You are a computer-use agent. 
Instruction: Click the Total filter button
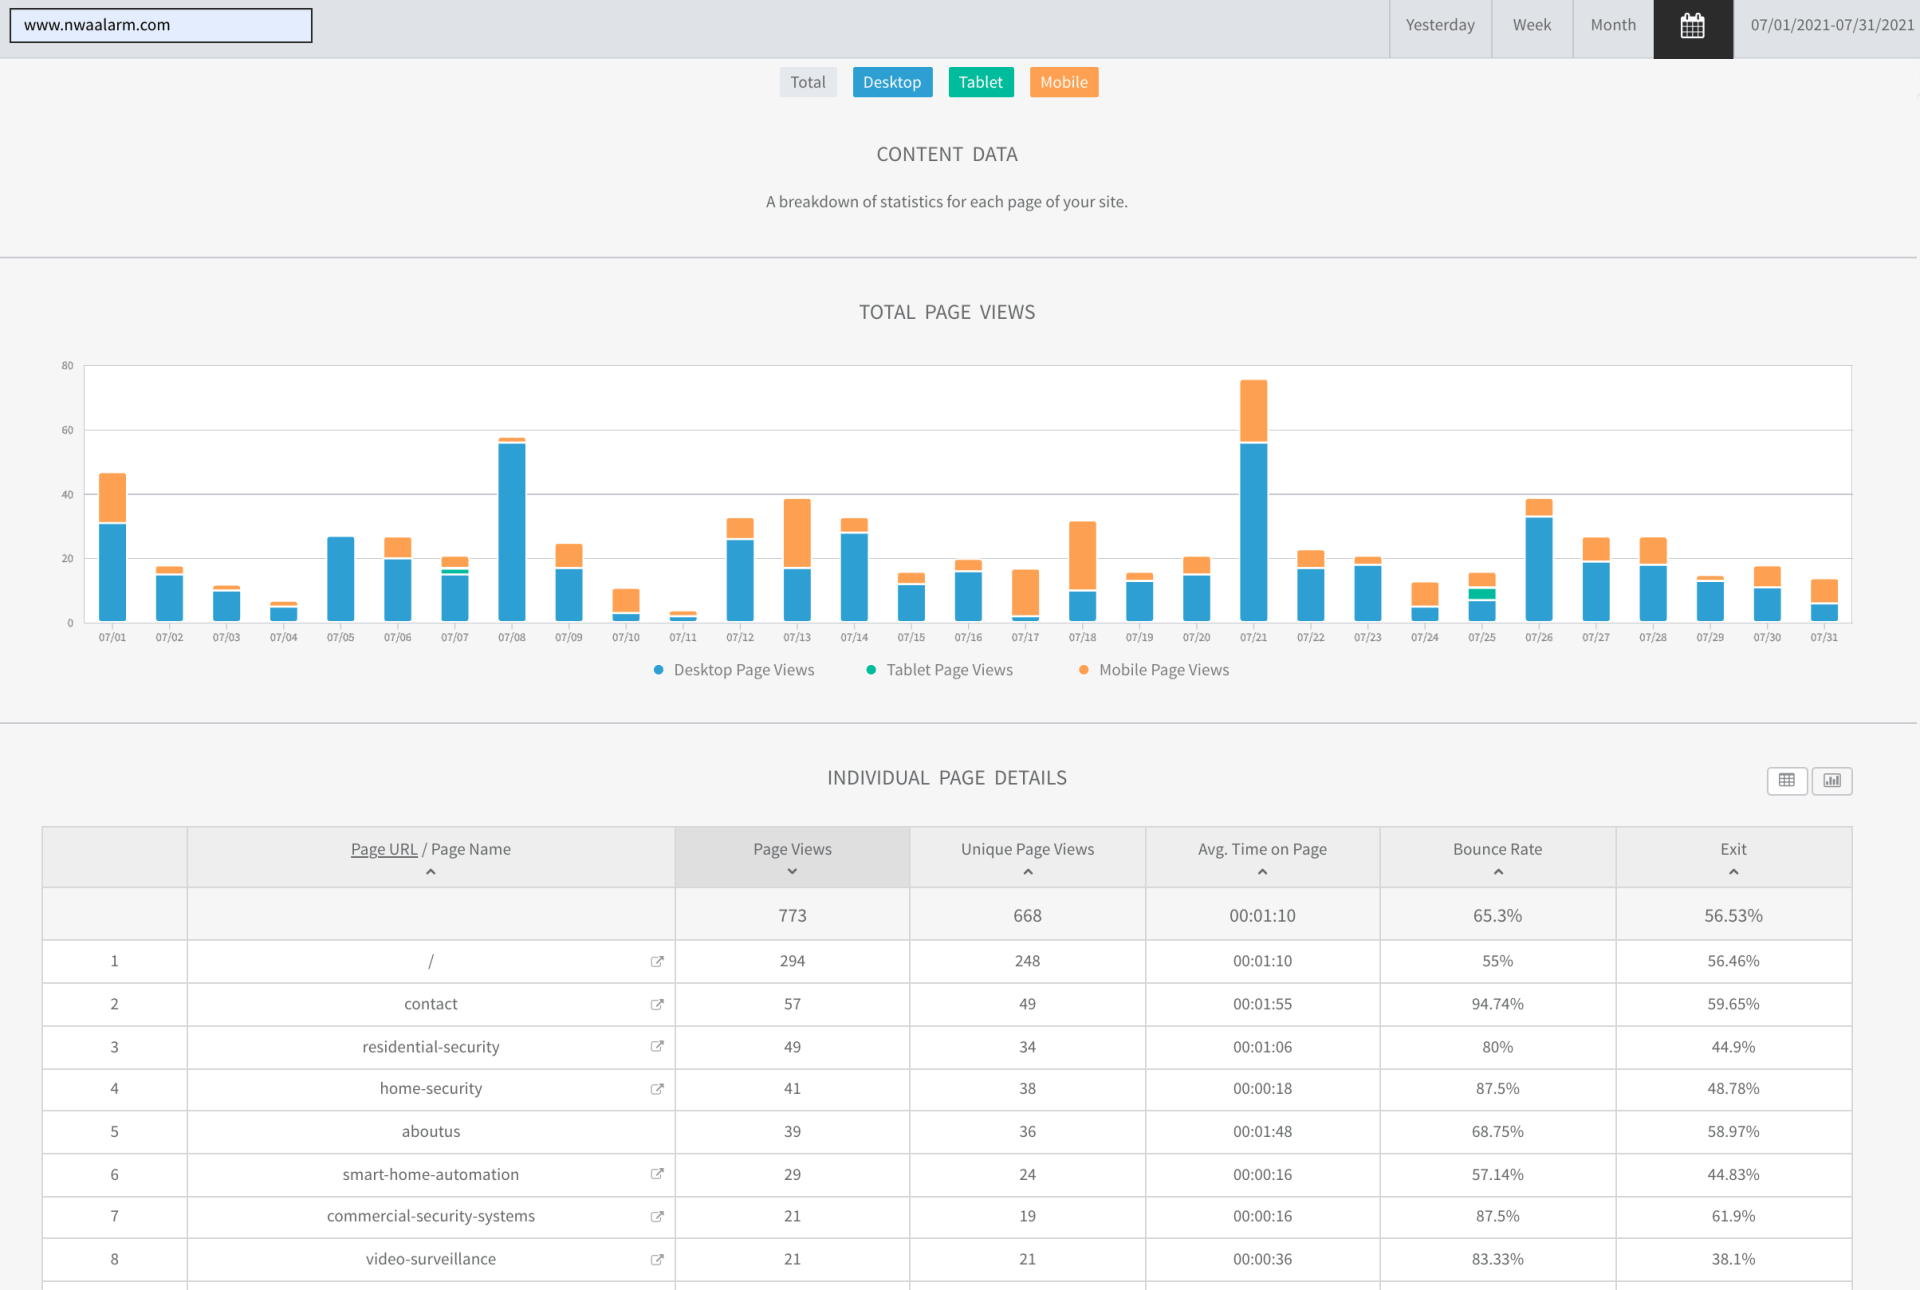click(x=807, y=82)
